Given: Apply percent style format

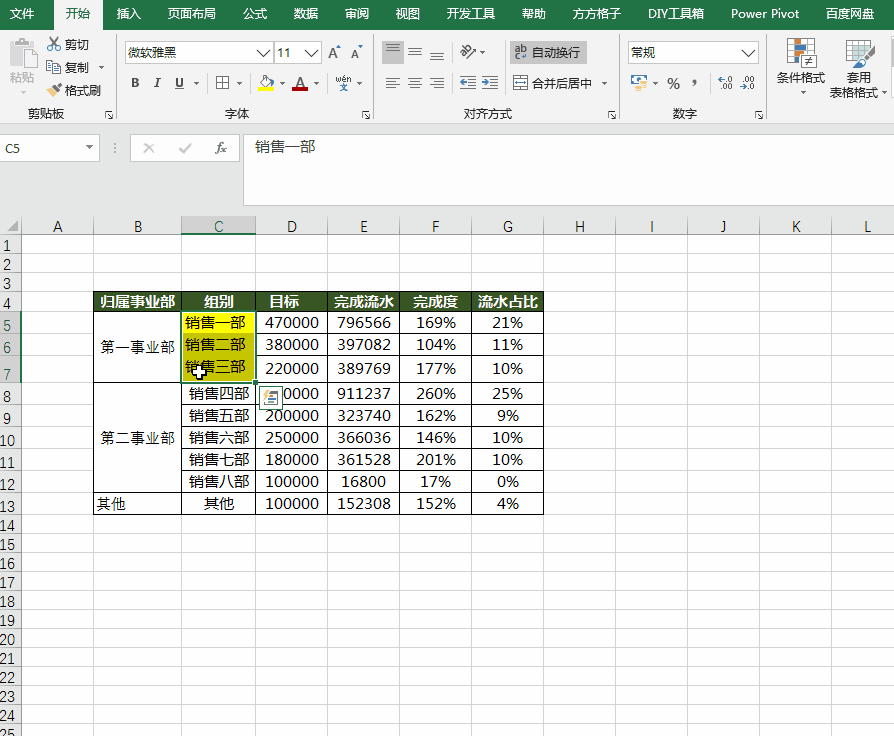Looking at the screenshot, I should click(673, 84).
